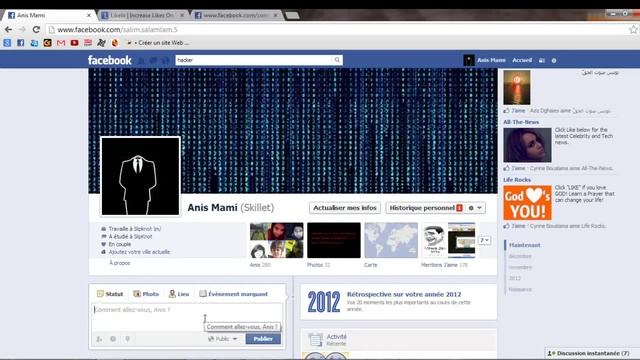Click 'Travaille à Slipknot' info line

(135, 229)
